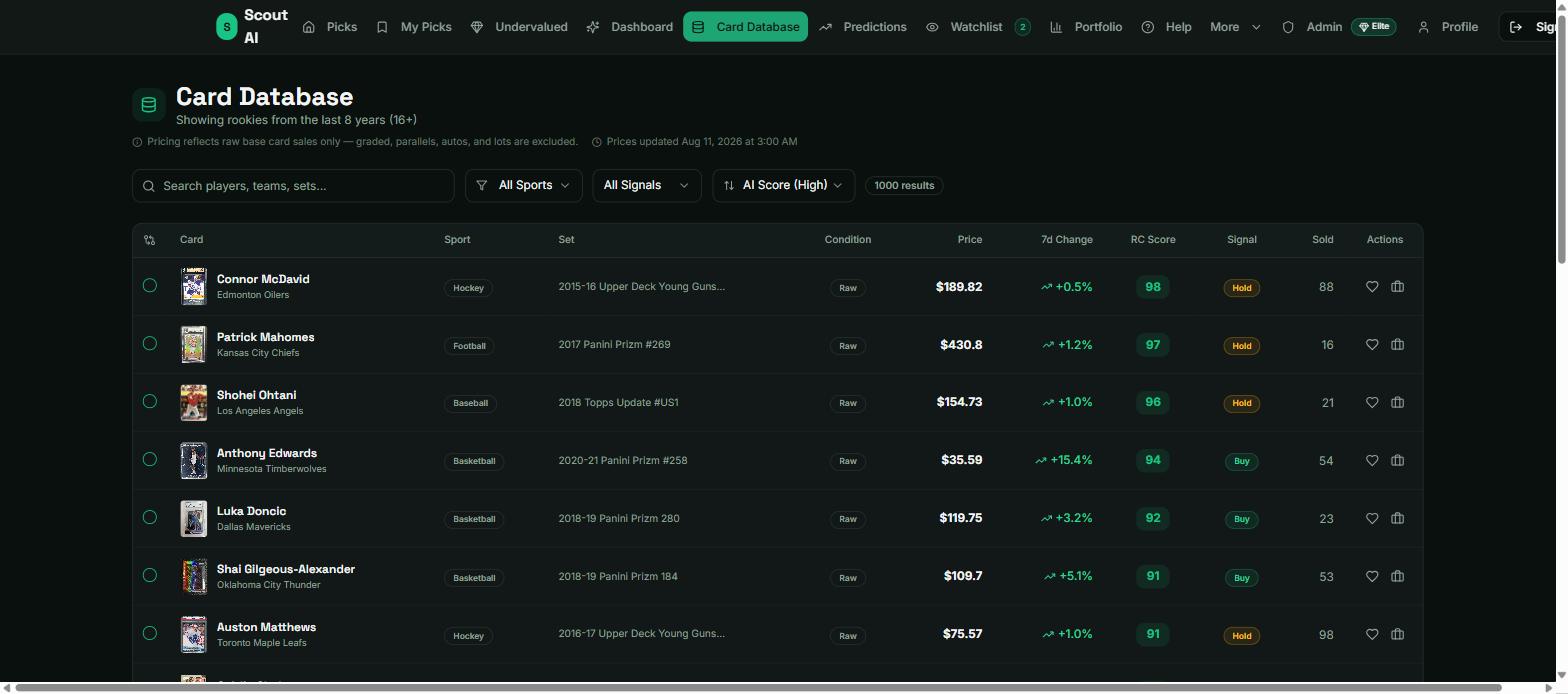
Task: Sort by Price column header
Action: pyautogui.click(x=969, y=240)
